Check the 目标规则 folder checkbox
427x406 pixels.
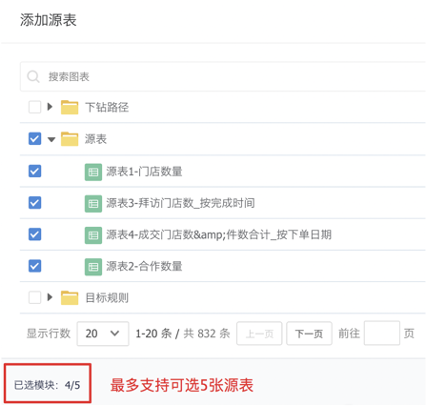[35, 297]
